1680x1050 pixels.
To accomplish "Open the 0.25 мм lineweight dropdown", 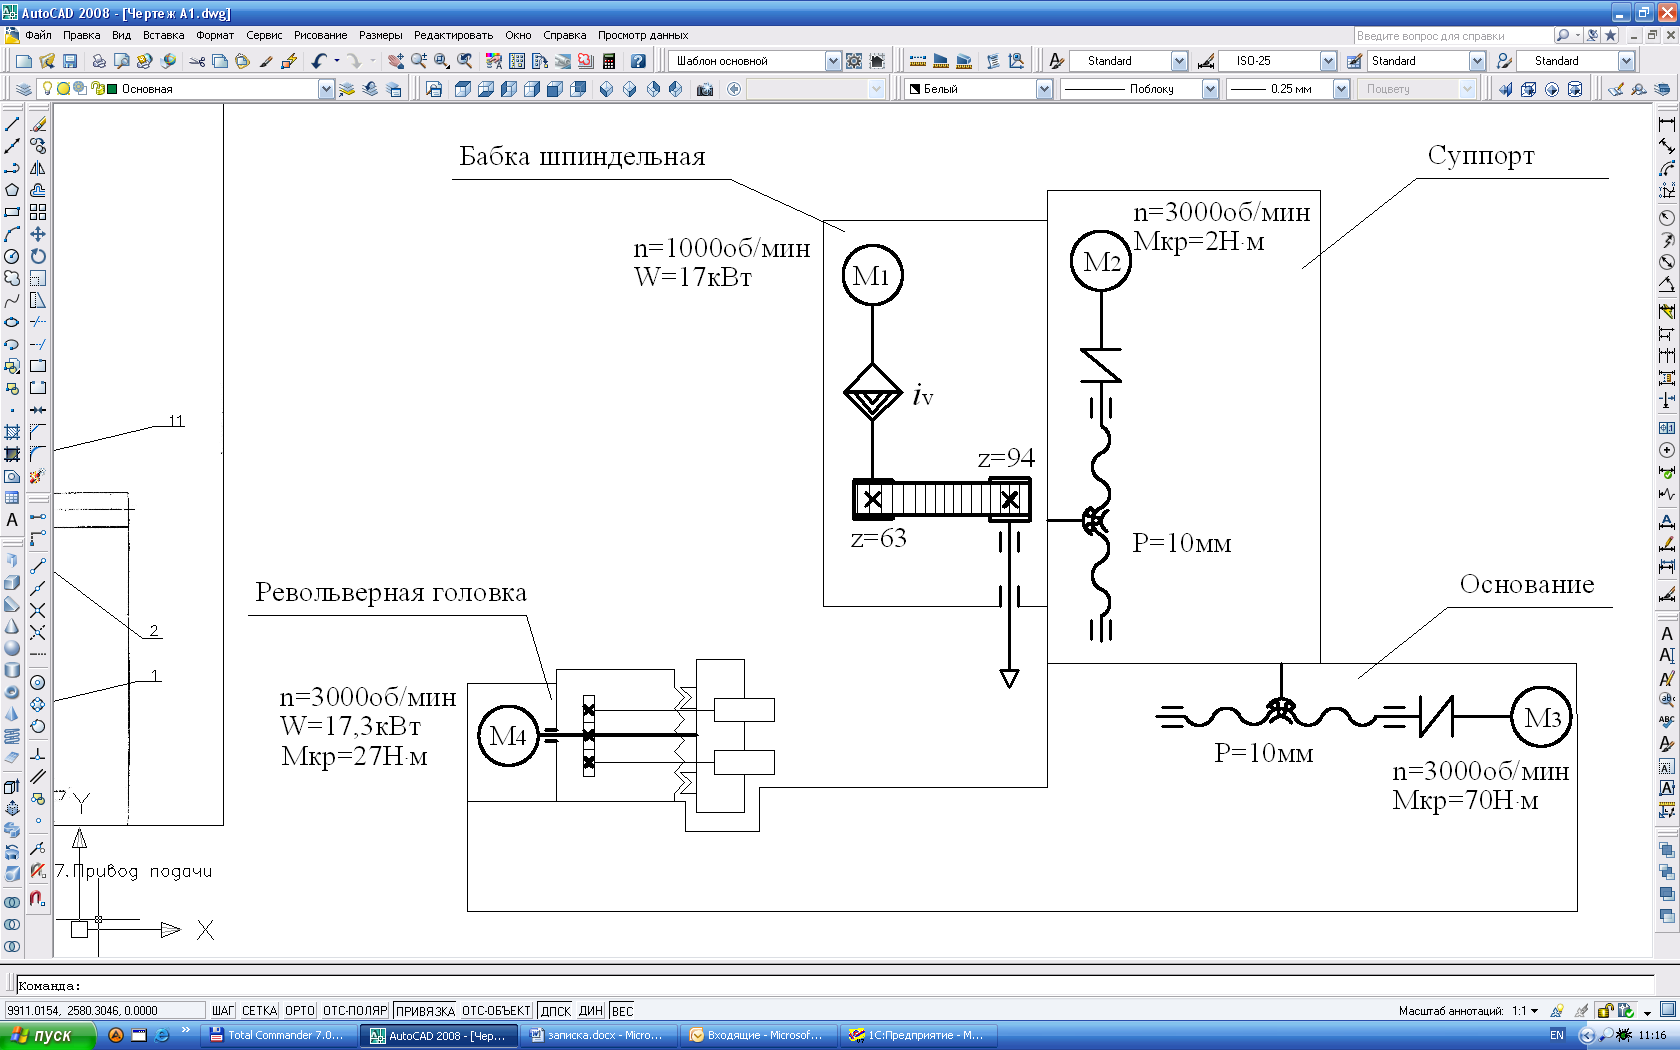I will tap(1342, 89).
